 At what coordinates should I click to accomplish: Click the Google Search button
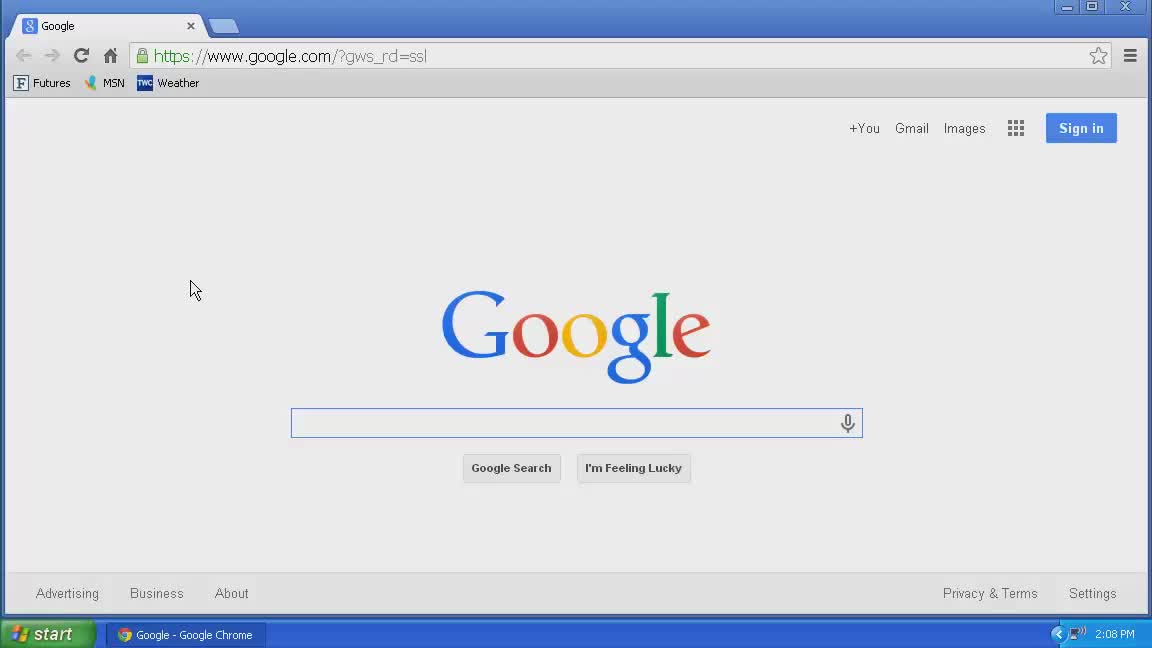click(x=511, y=468)
